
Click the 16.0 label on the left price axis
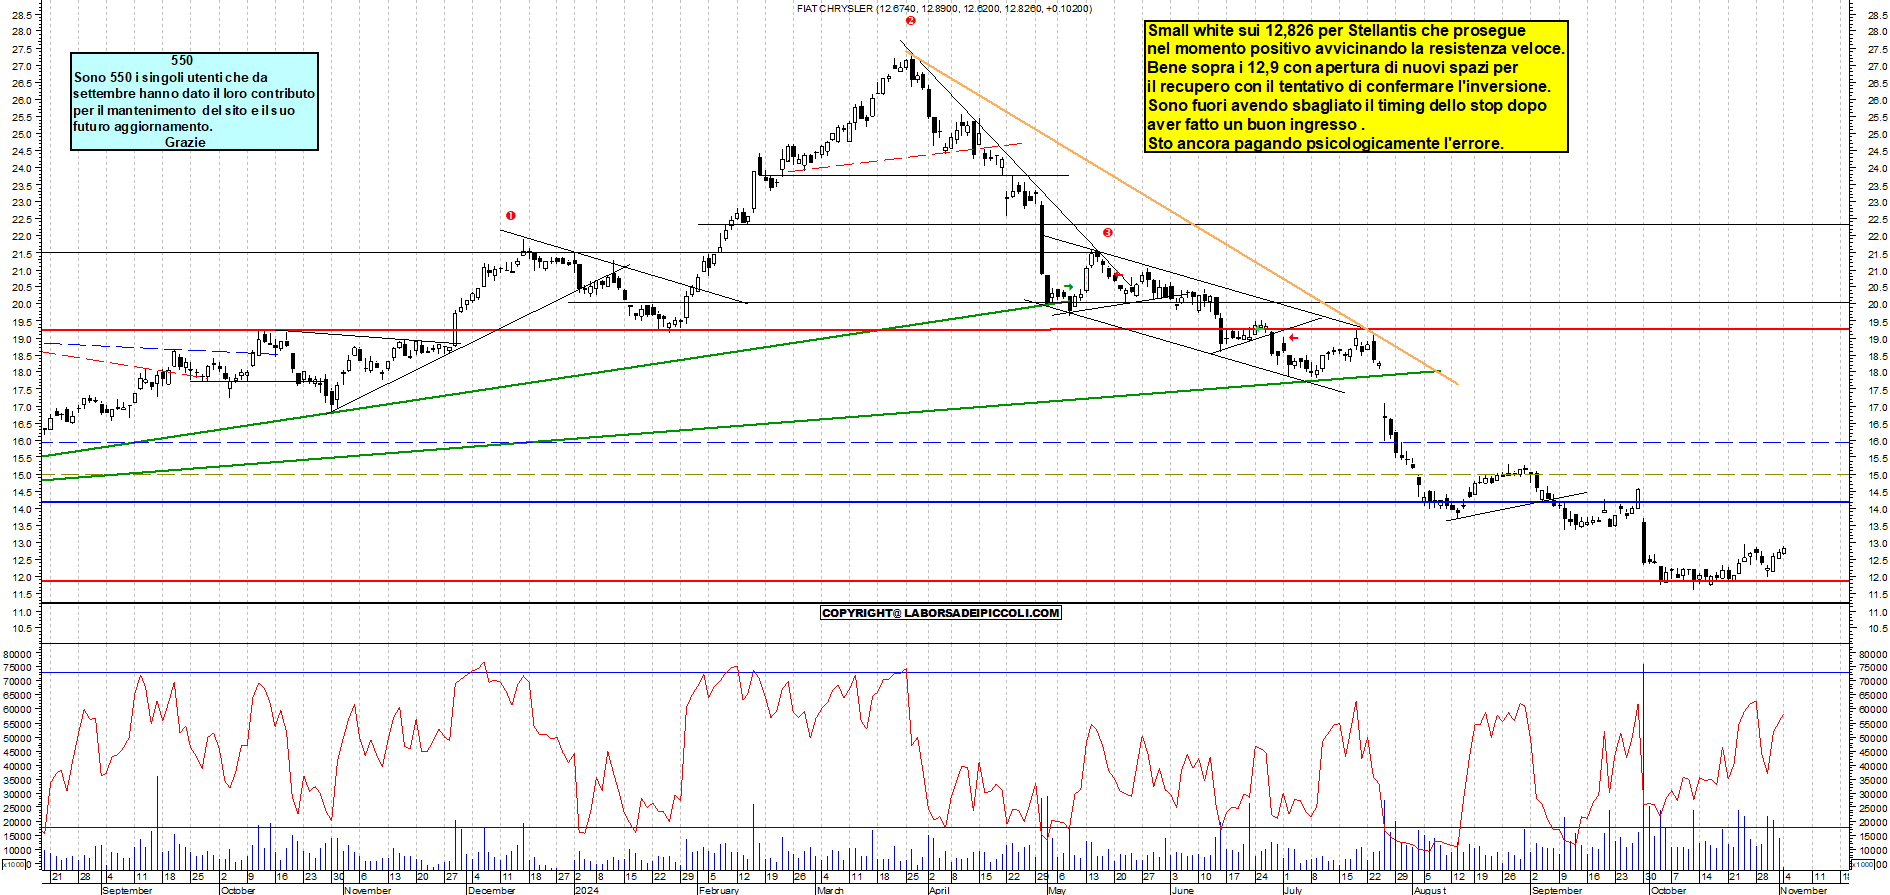21,441
